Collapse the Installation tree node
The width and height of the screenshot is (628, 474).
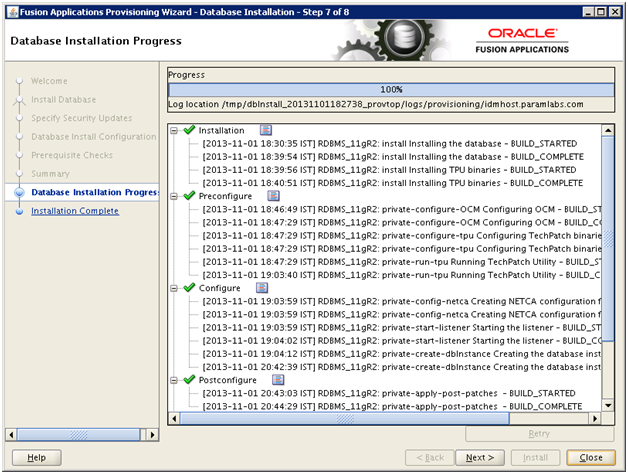174,131
